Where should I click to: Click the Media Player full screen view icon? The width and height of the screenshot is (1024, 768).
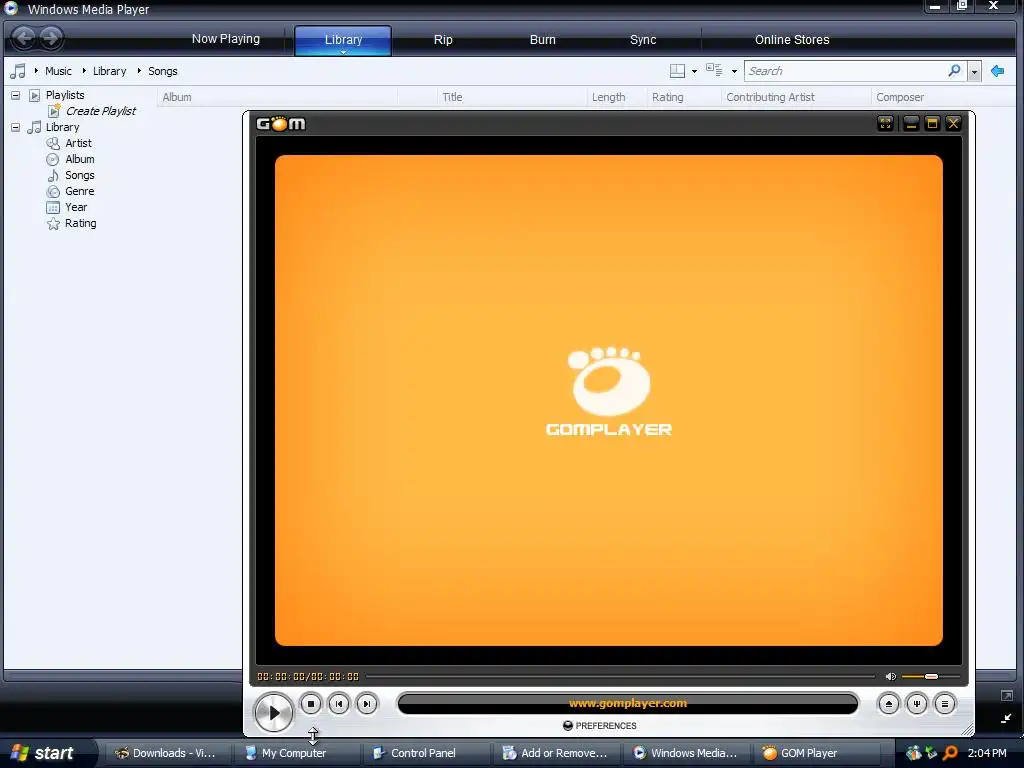point(1006,696)
